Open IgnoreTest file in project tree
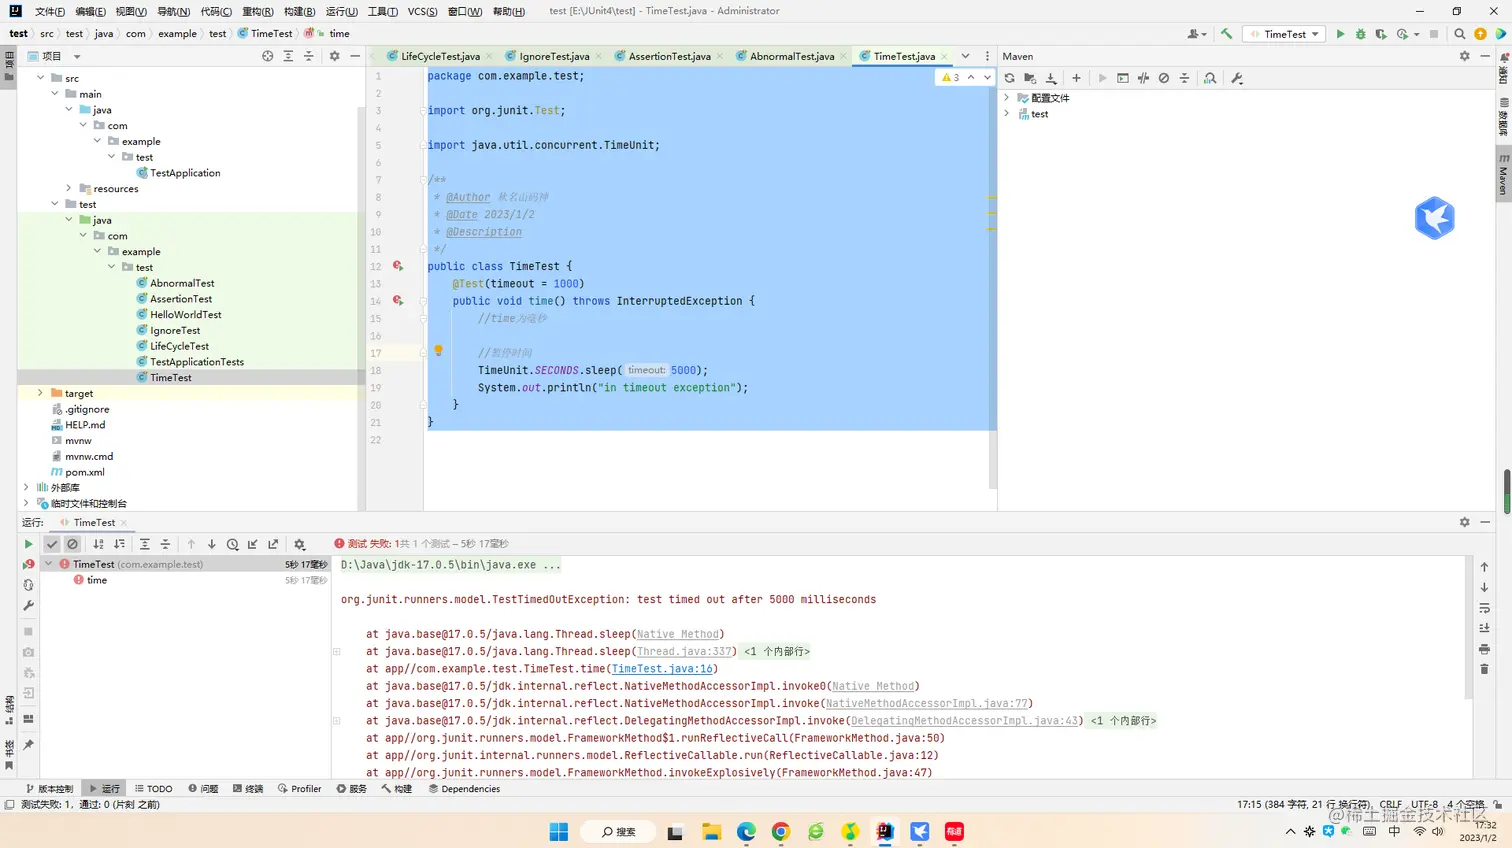Image resolution: width=1512 pixels, height=848 pixels. point(175,330)
